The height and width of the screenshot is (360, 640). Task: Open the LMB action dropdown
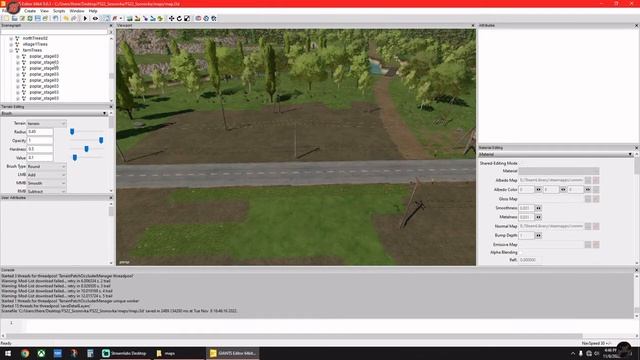click(x=46, y=175)
